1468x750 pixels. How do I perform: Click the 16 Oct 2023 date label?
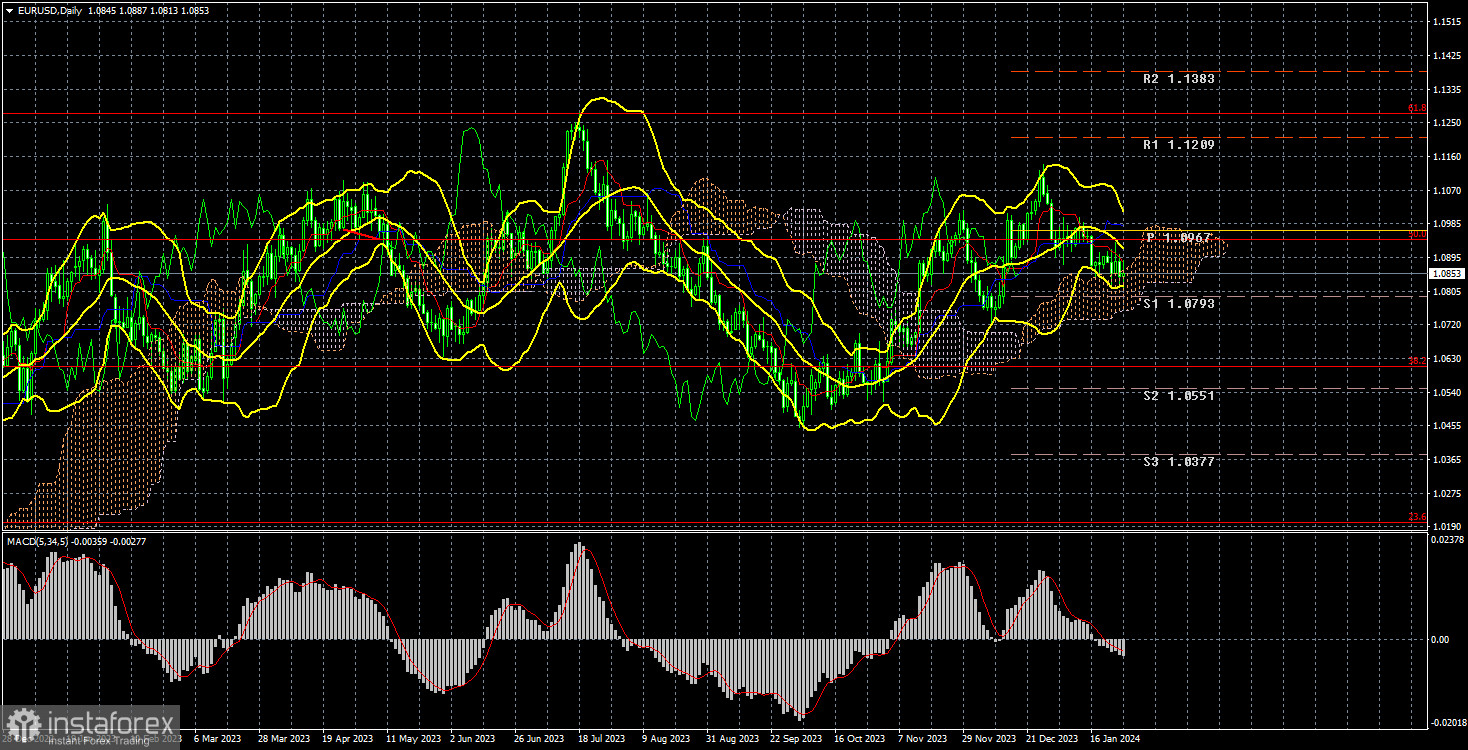point(862,739)
